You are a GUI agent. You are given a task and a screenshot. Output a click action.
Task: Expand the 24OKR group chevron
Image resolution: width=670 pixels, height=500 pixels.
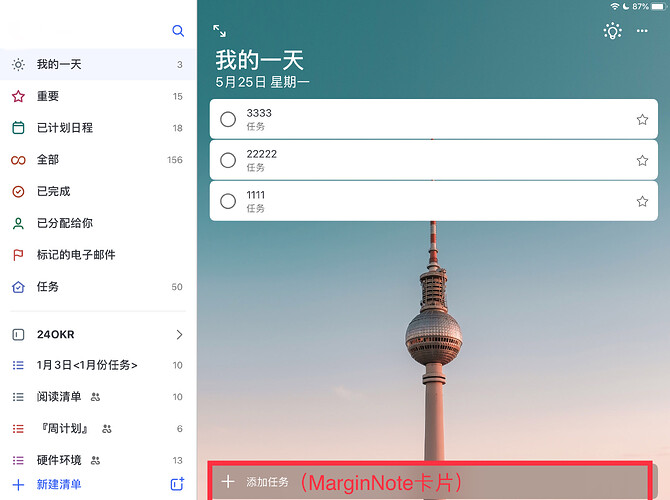(179, 335)
